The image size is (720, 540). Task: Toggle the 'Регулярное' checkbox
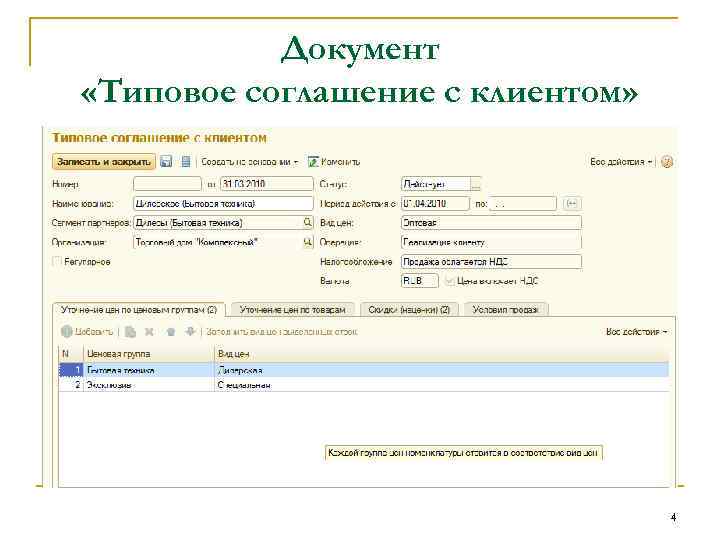point(57,261)
